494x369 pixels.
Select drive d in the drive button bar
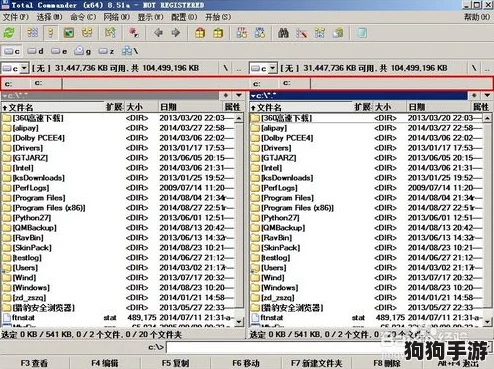[x=35, y=51]
